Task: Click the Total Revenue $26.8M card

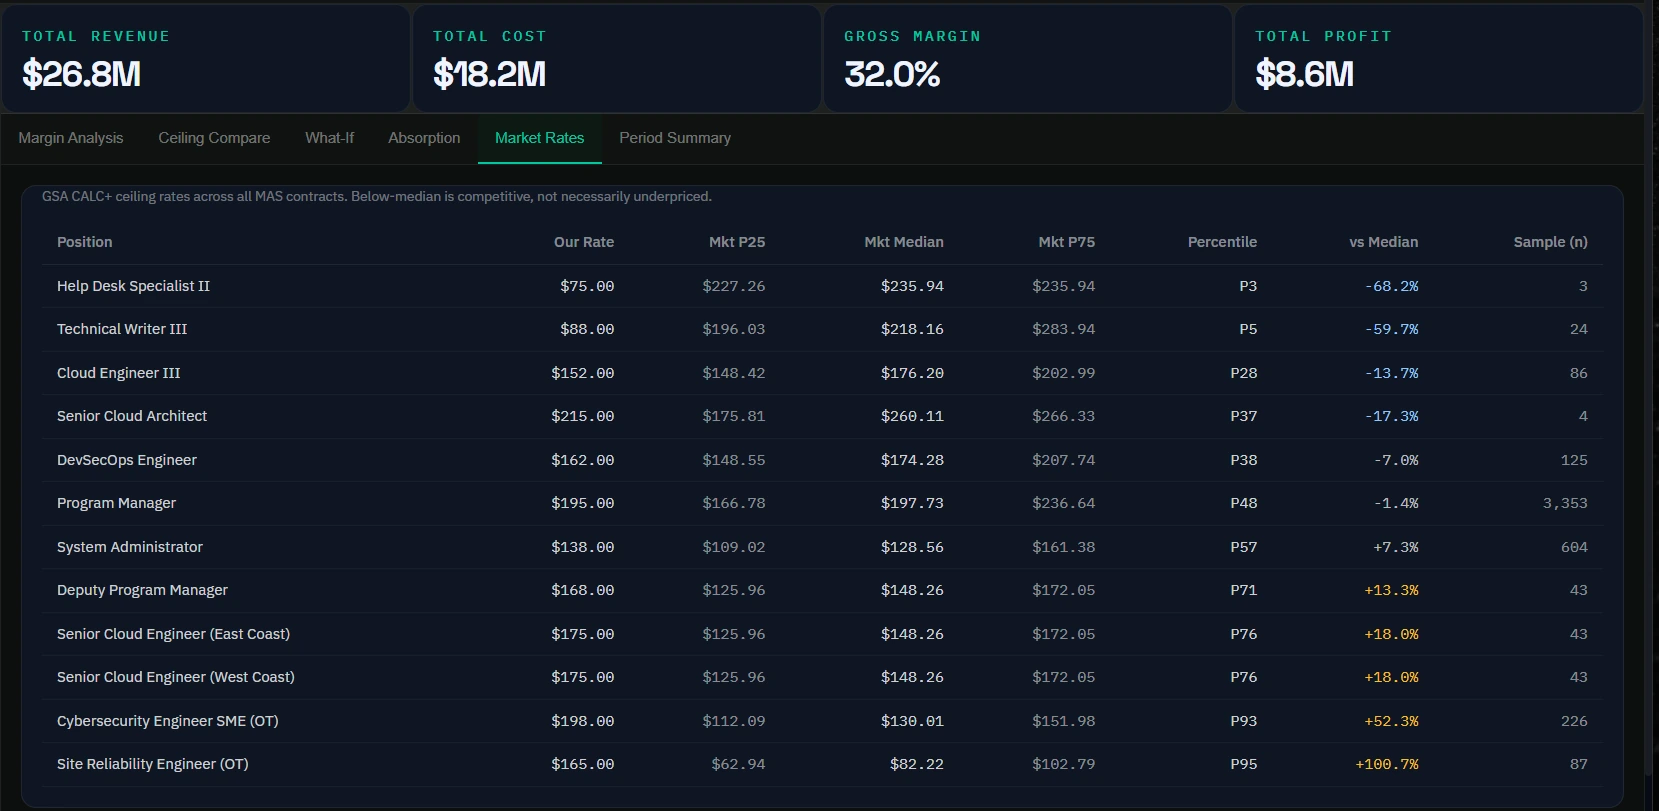Action: pos(206,59)
